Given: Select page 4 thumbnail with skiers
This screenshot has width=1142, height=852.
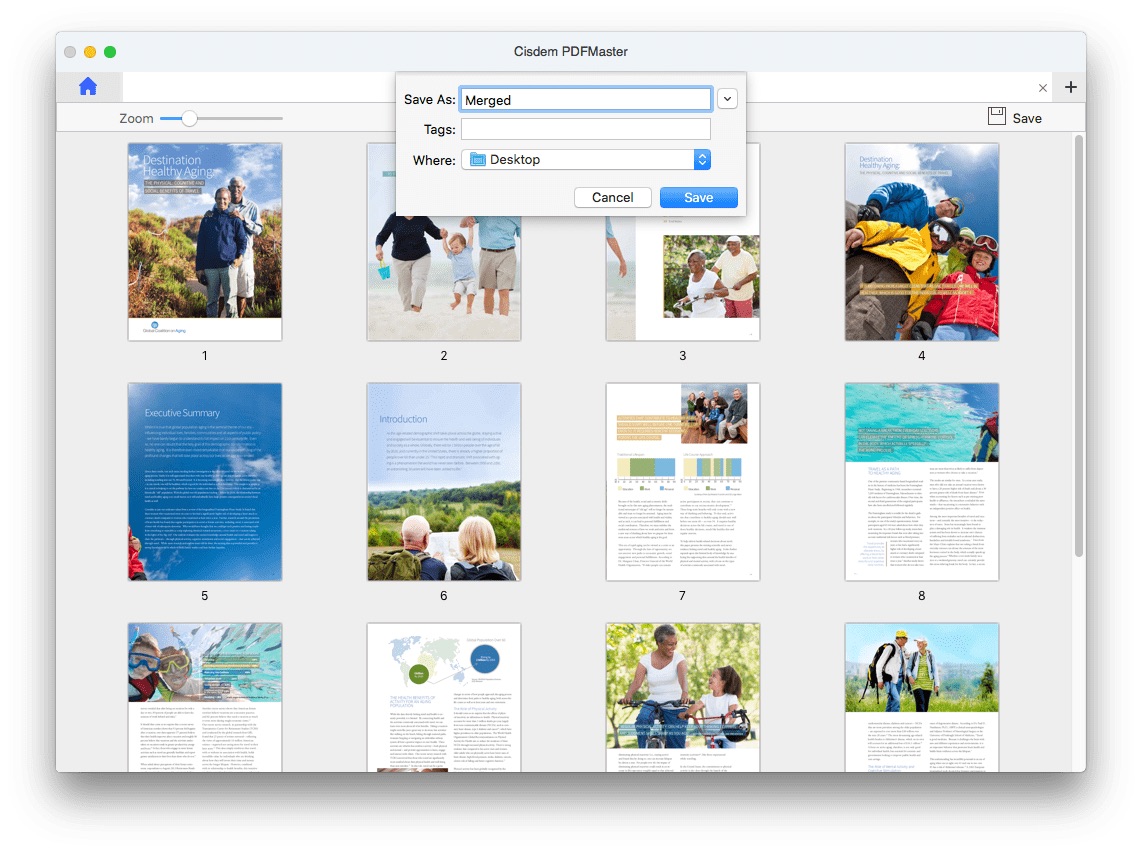Looking at the screenshot, I should pos(921,241).
